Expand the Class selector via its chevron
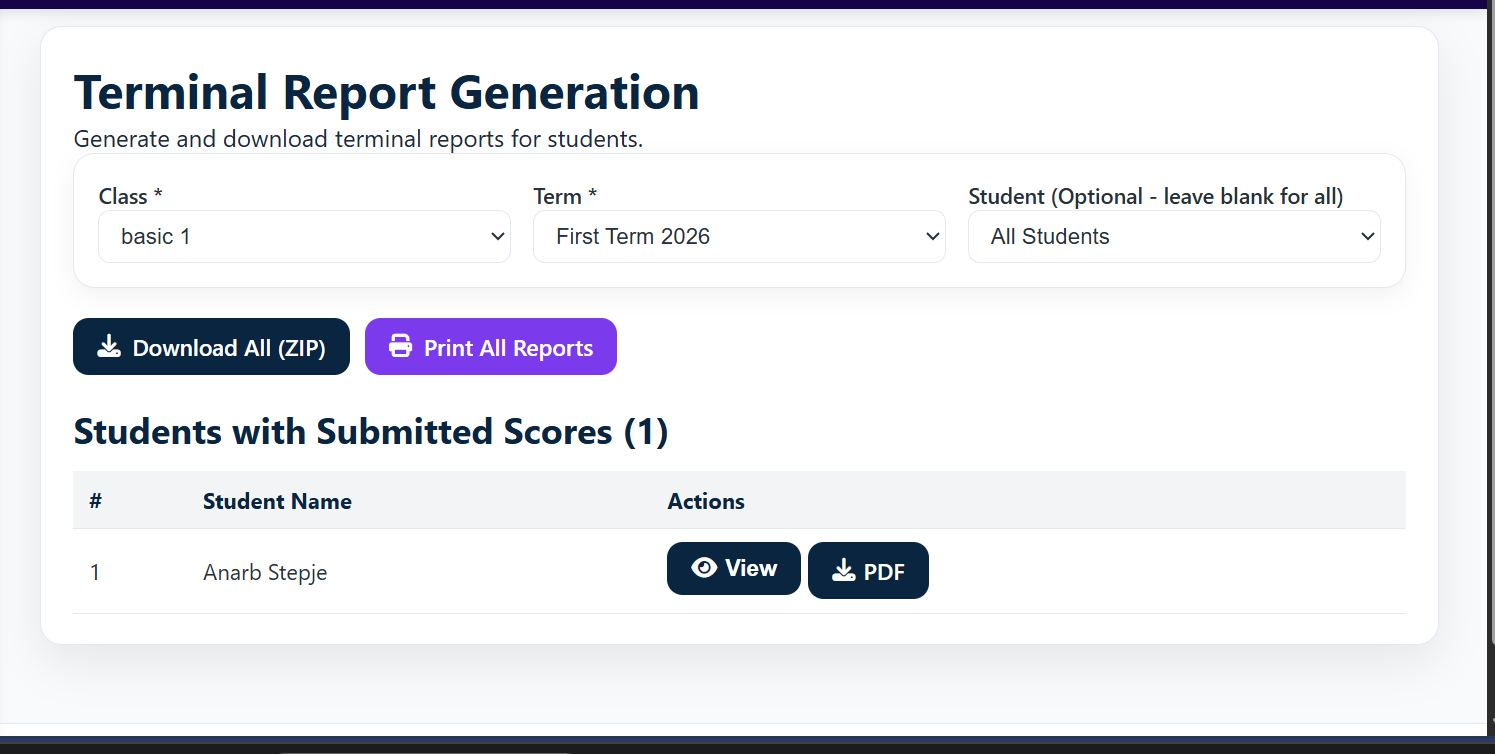 [x=497, y=236]
